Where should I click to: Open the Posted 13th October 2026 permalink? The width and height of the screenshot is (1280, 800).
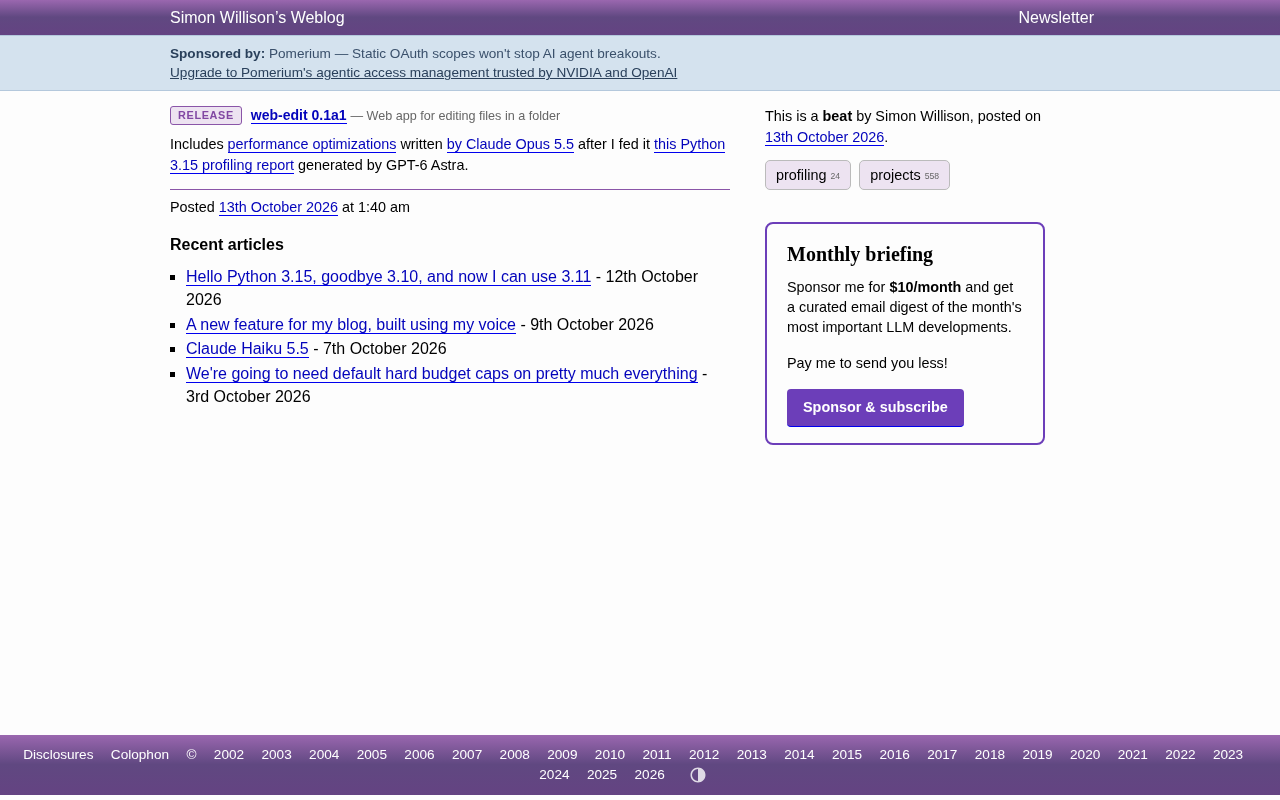click(278, 207)
